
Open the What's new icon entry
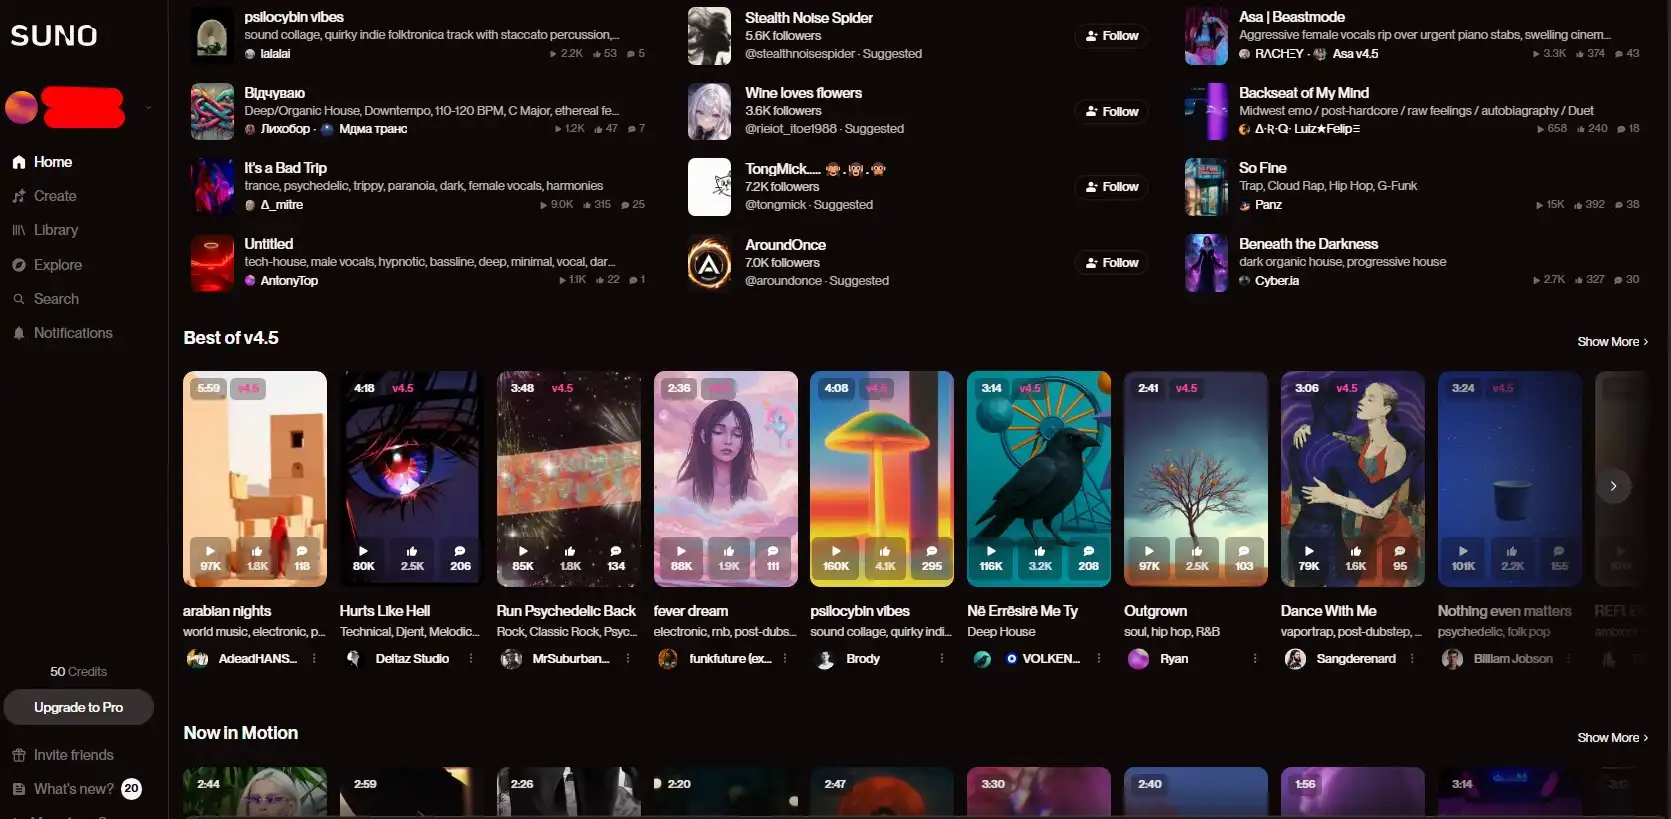click(19, 789)
